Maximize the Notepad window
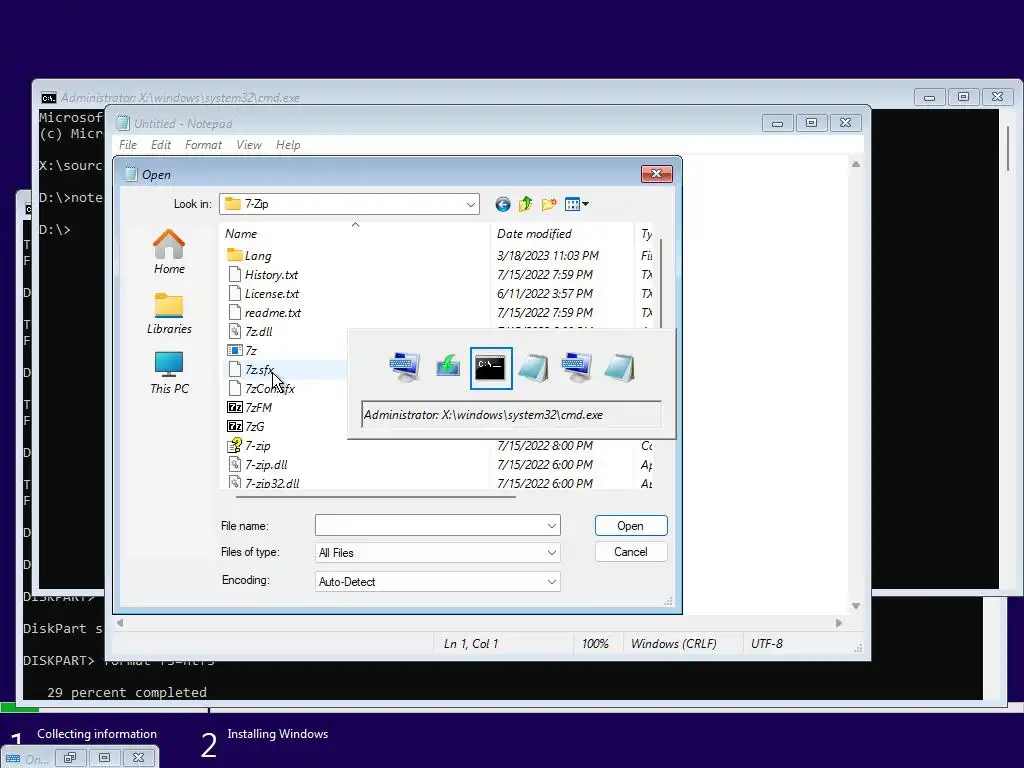Screen dimensions: 1024x768 pyautogui.click(x=811, y=123)
